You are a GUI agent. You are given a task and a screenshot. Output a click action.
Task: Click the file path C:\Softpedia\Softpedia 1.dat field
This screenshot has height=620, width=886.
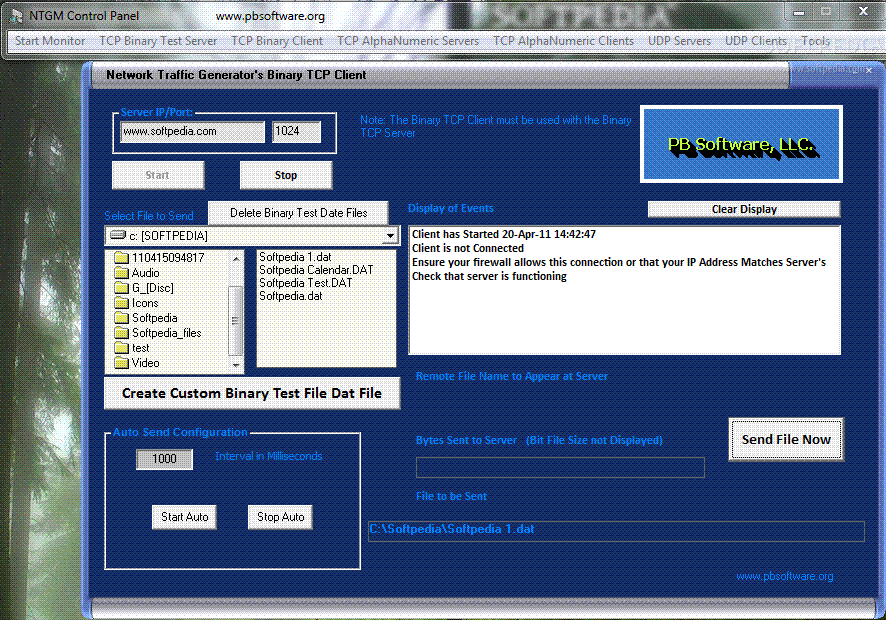pos(616,531)
